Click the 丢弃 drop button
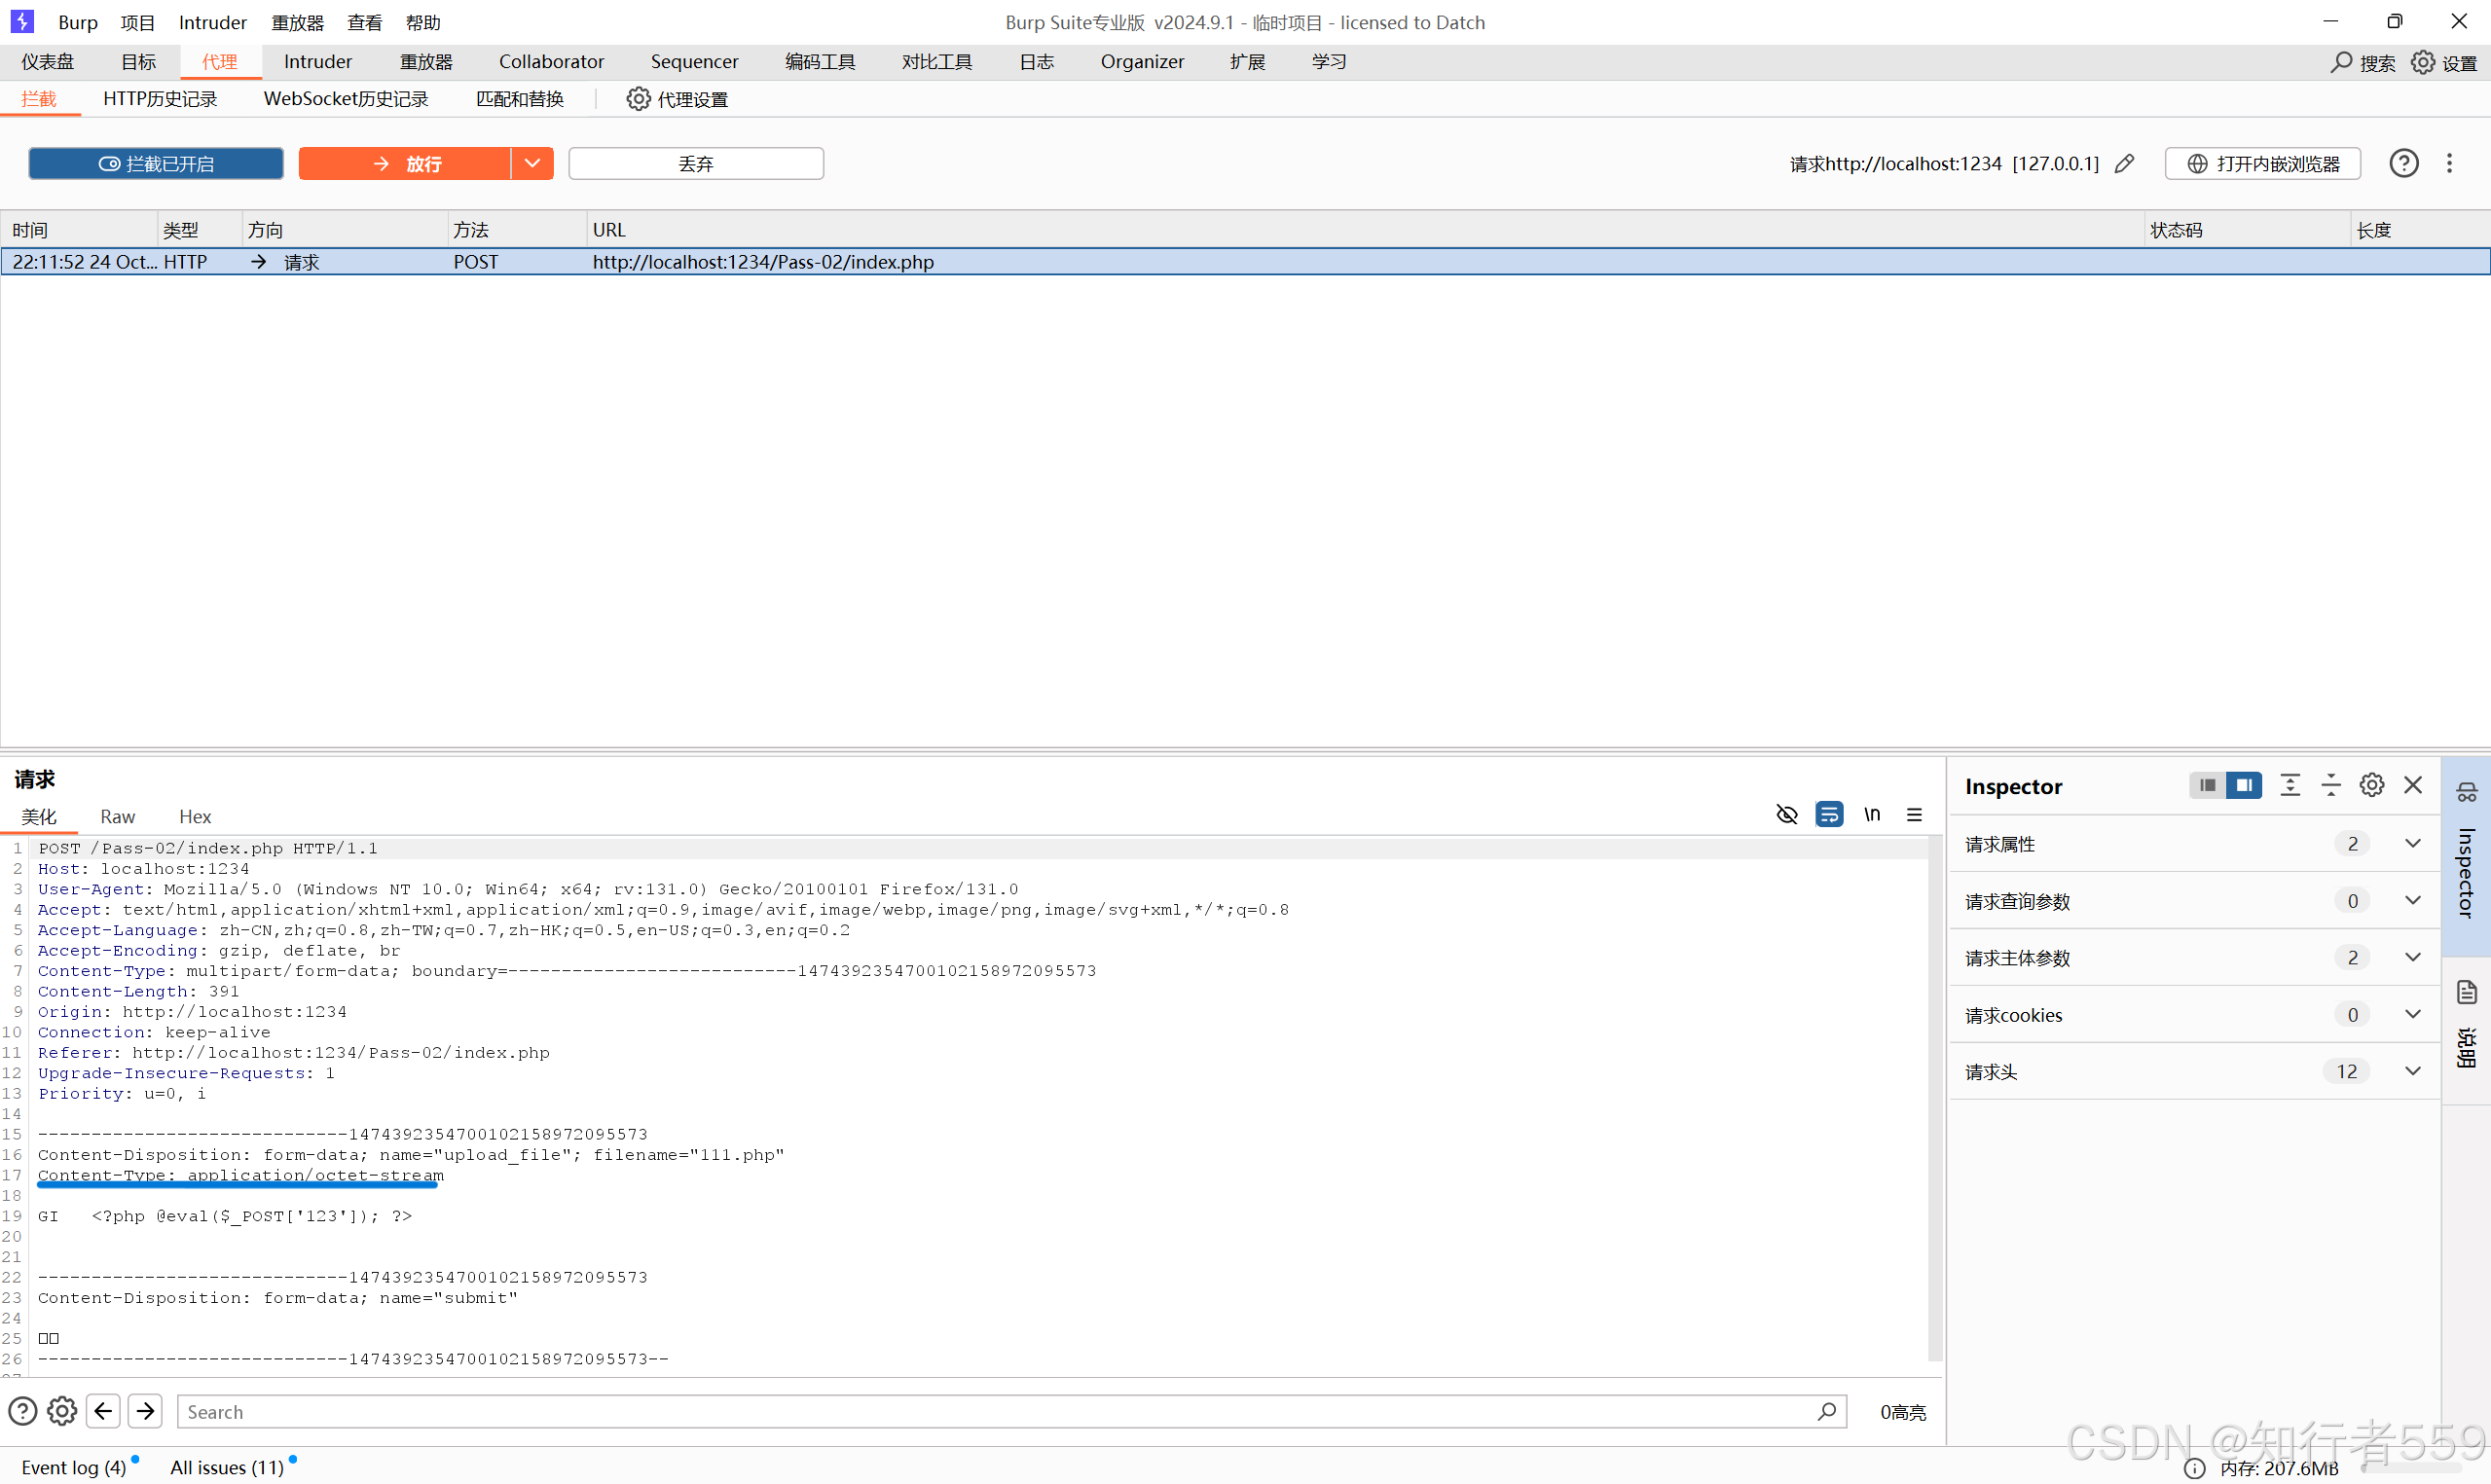Viewport: 2491px width, 1484px height. click(x=696, y=163)
